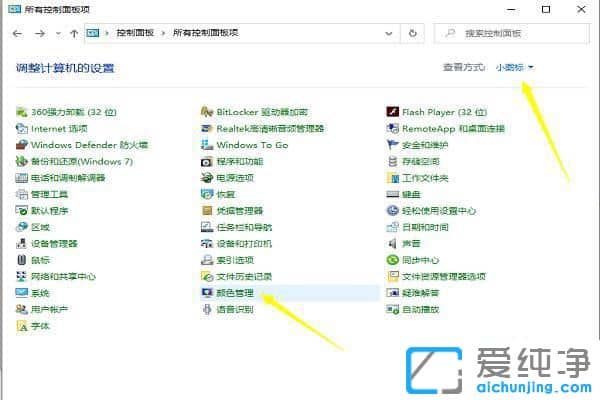Screen dimensions: 600x400
Task: Open the 声音 (Sound) speaker icon
Action: [393, 243]
